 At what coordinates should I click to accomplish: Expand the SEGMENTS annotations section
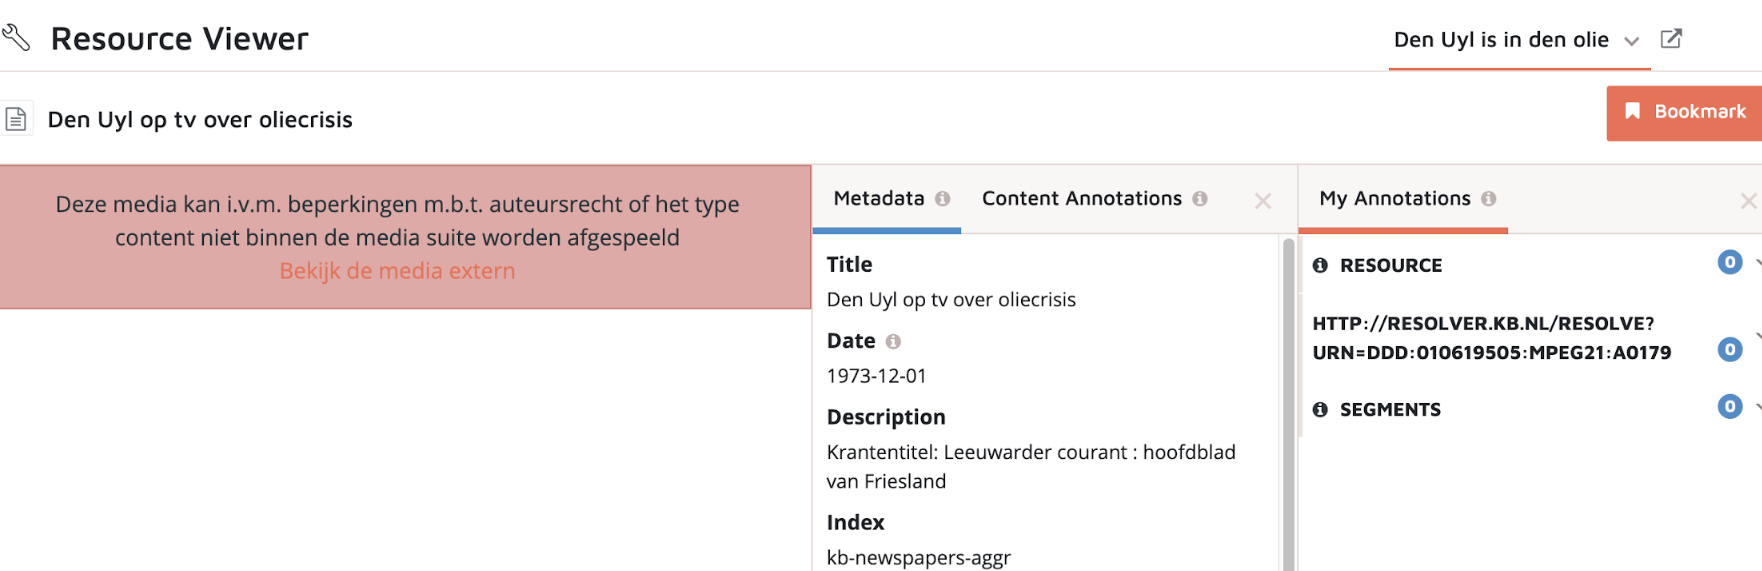1757,407
